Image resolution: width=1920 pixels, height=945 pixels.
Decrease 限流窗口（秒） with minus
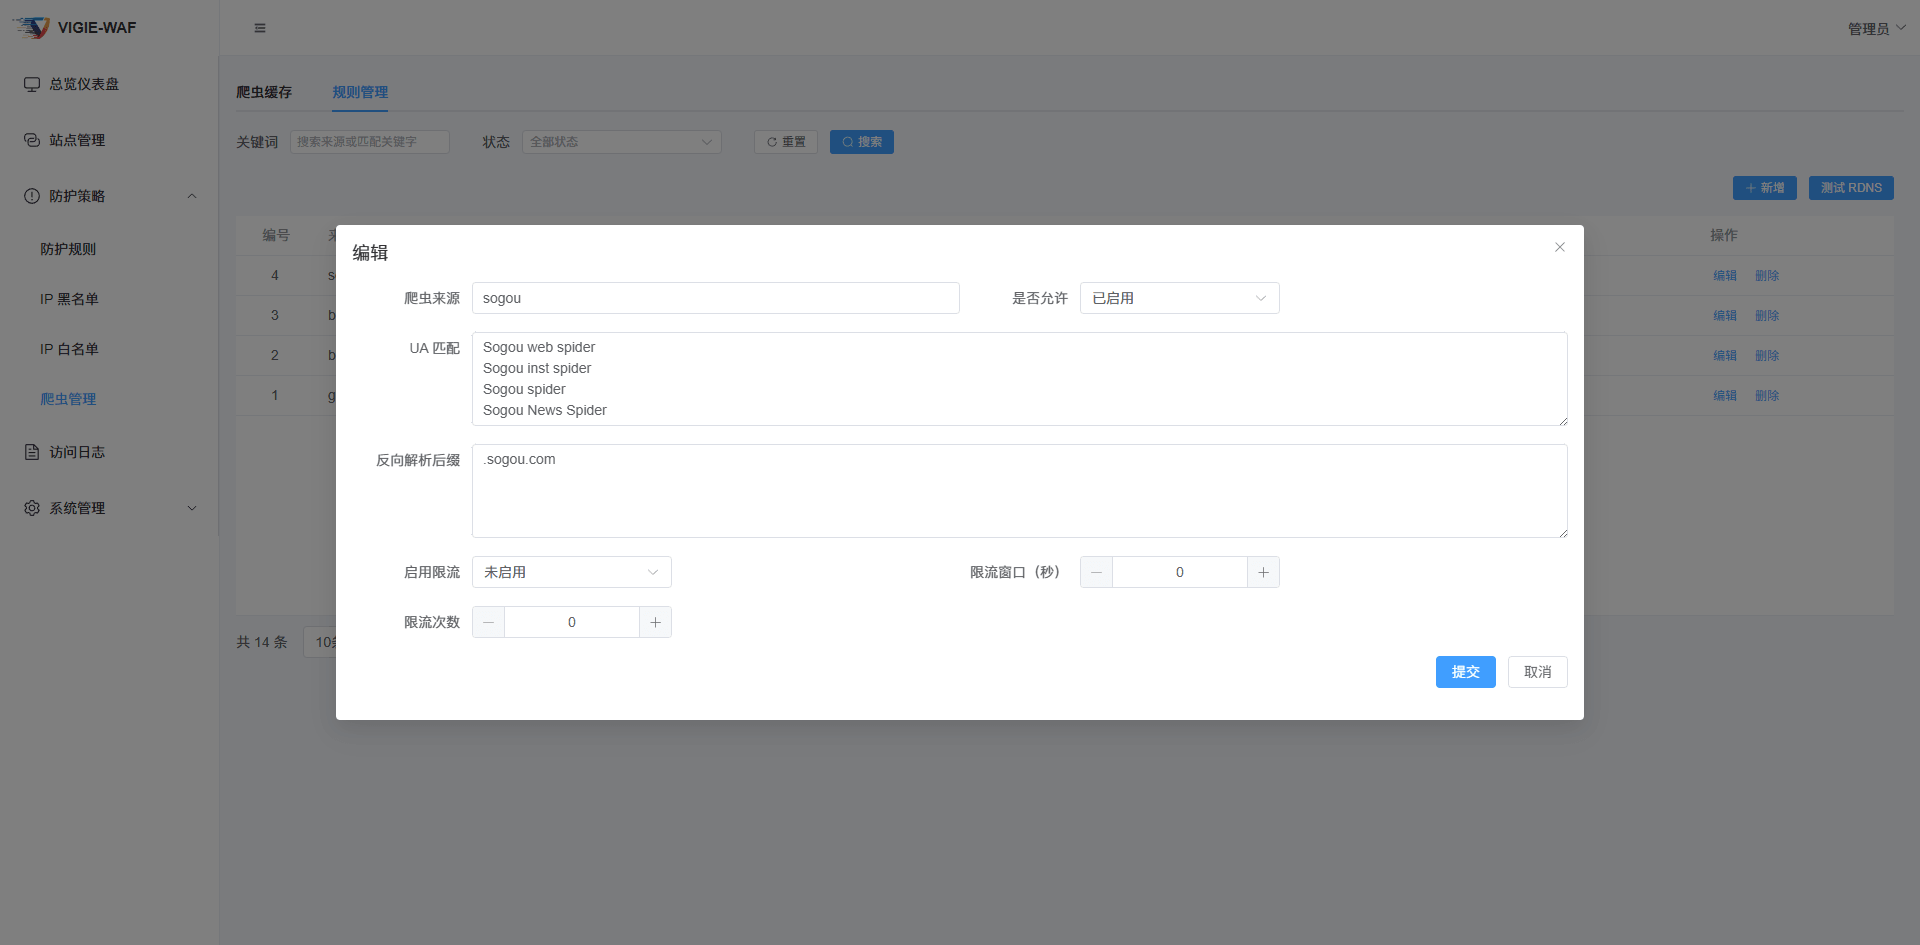1097,572
